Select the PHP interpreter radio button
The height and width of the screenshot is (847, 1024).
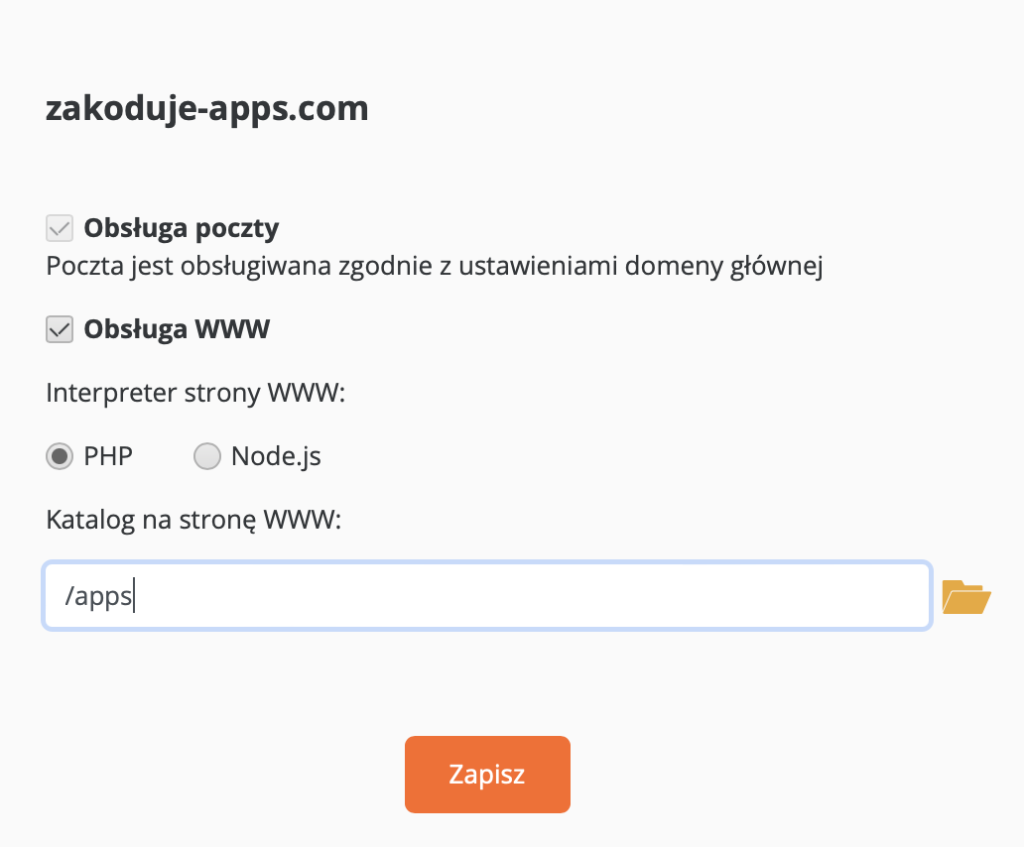[59, 456]
